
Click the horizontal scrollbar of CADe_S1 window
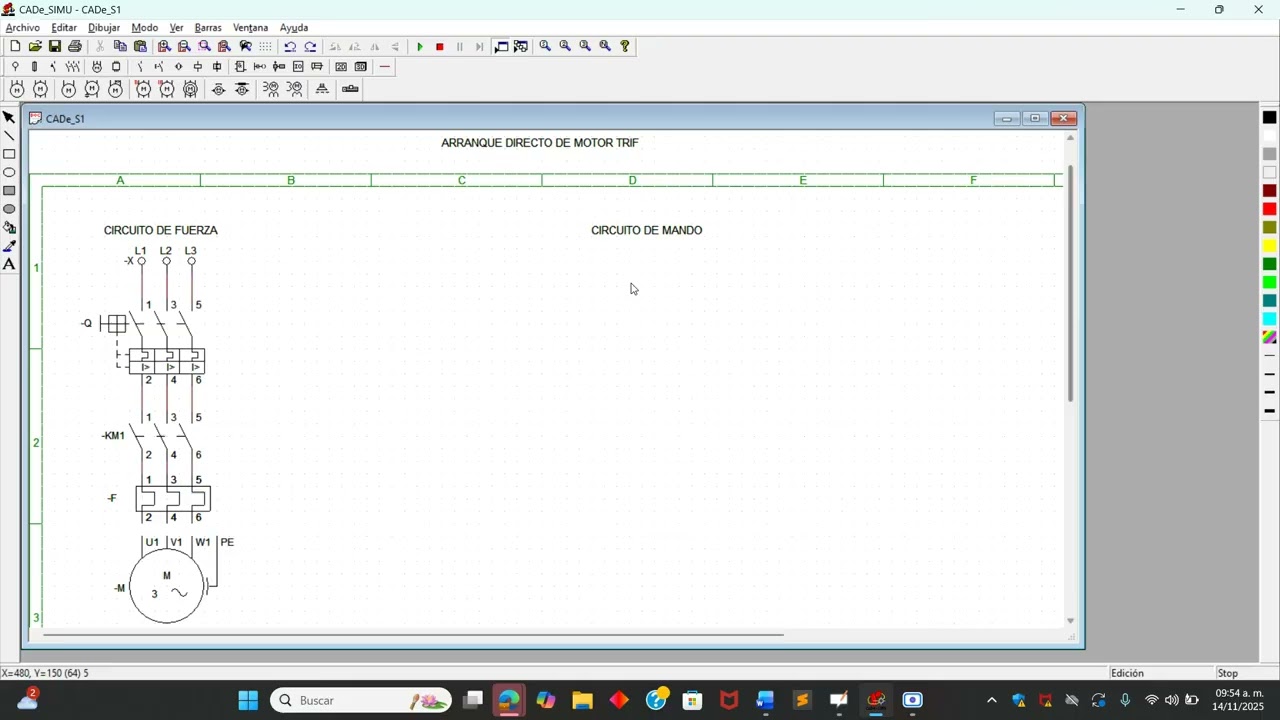point(412,635)
